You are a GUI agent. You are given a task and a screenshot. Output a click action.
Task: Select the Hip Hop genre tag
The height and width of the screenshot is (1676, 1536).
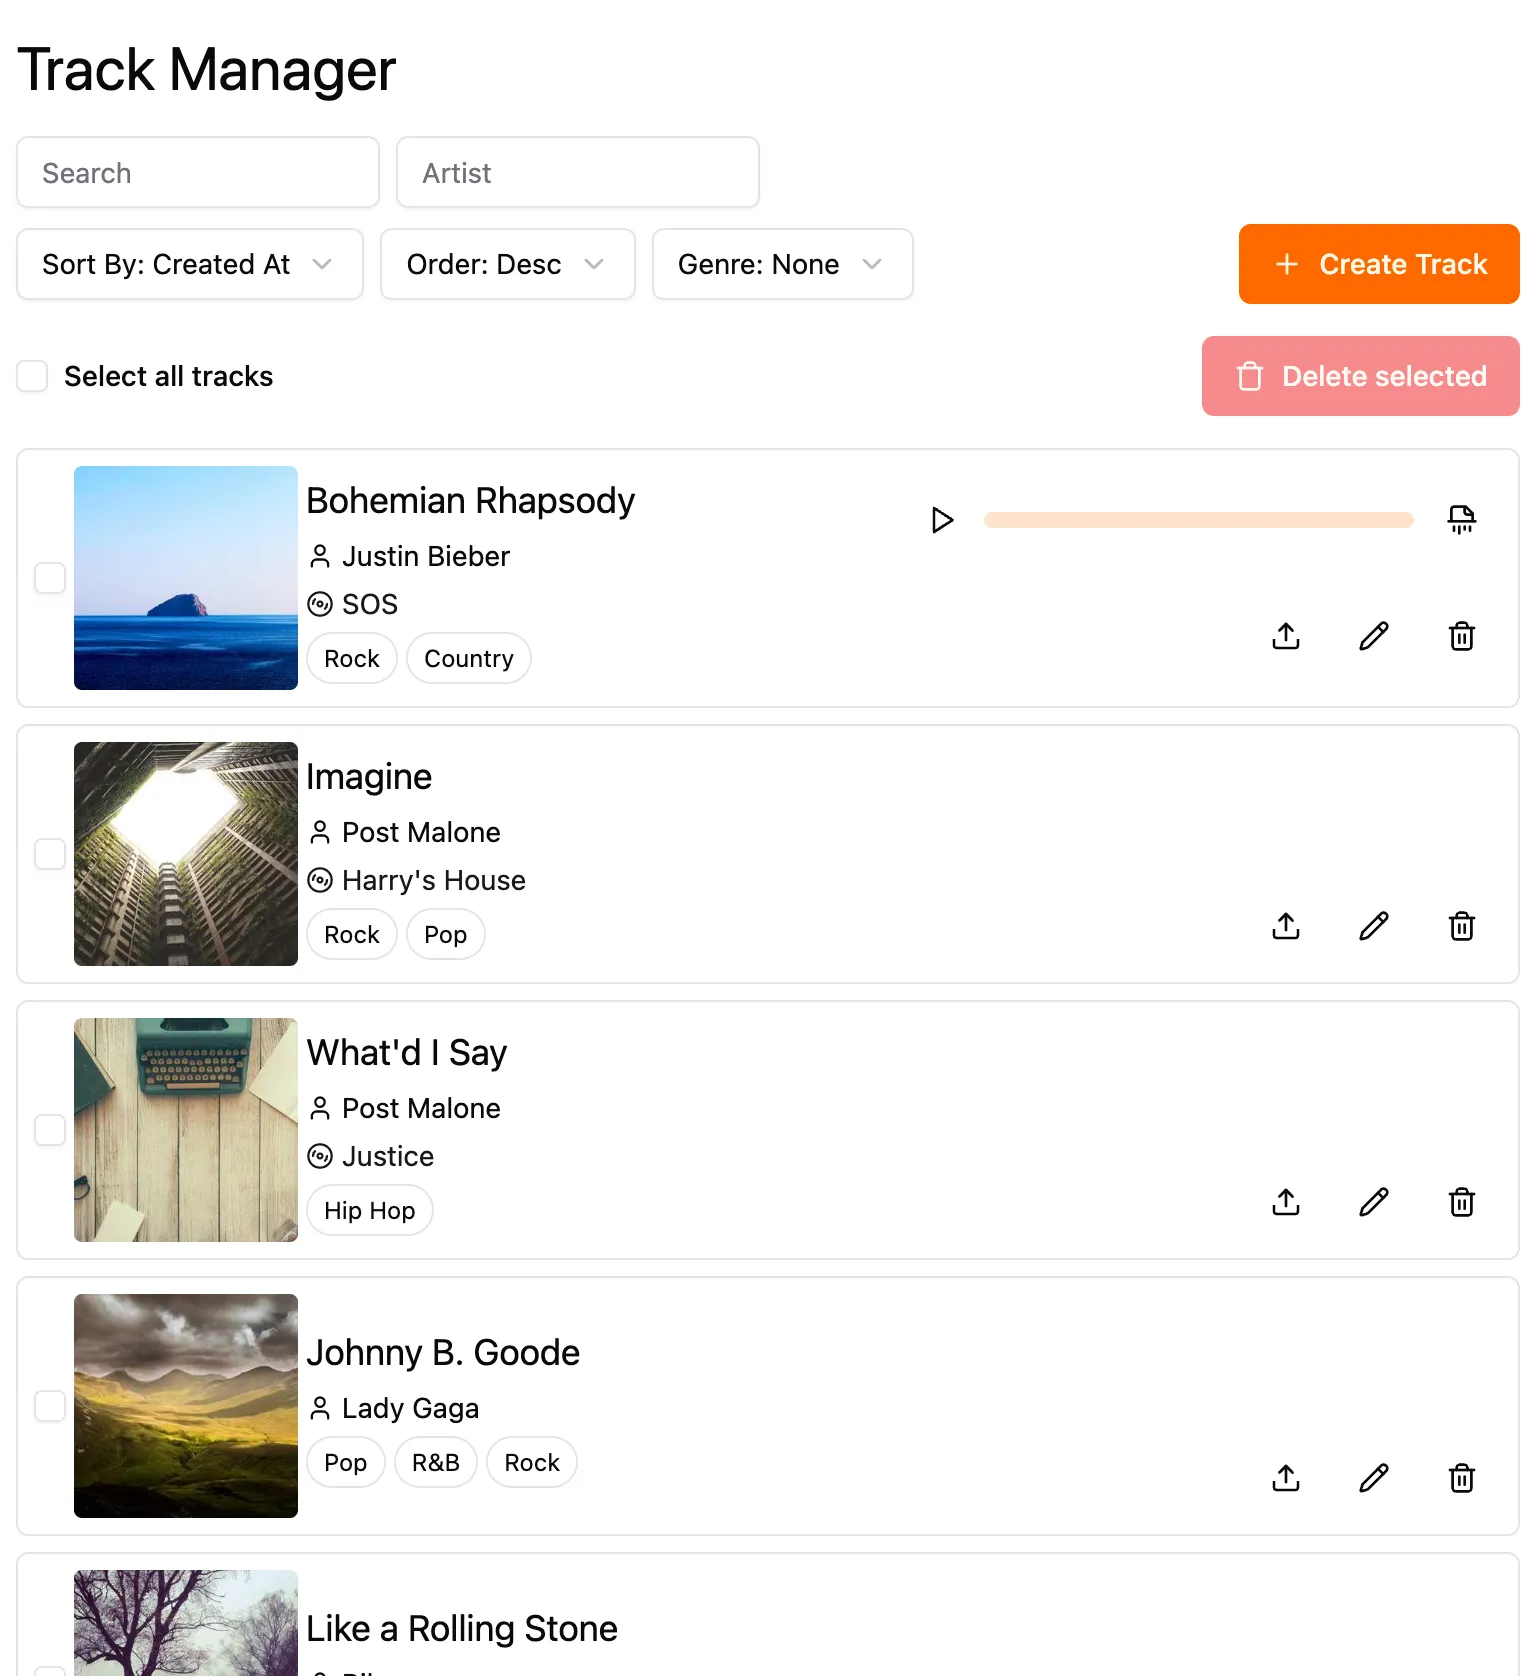tap(369, 1210)
